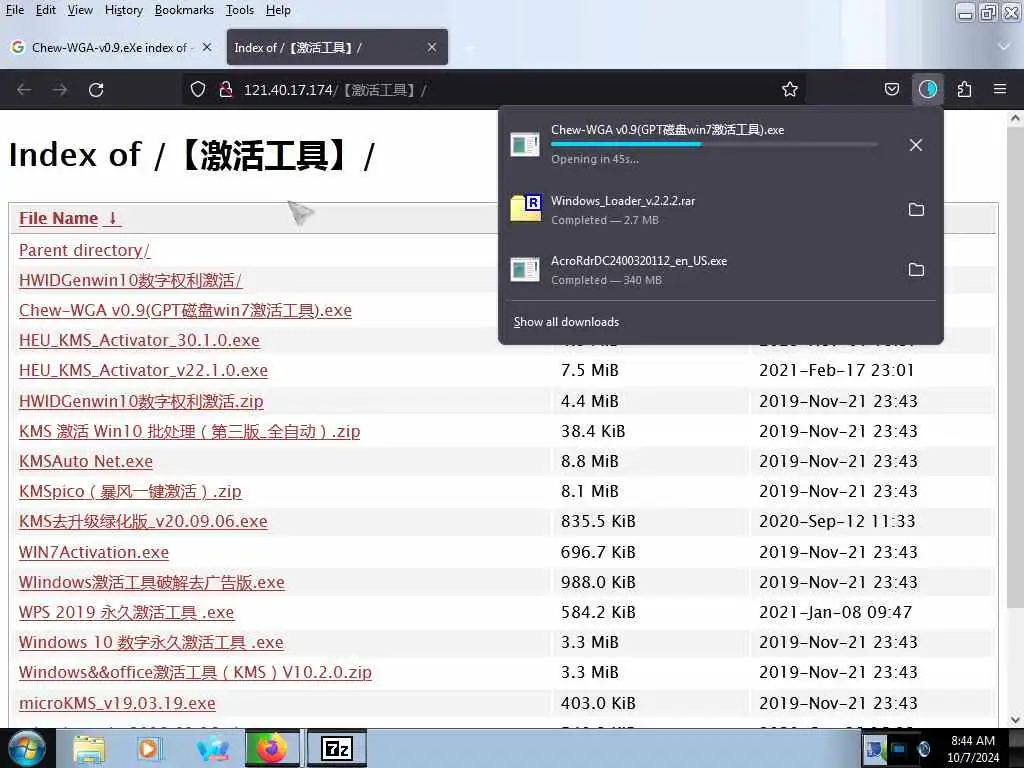The height and width of the screenshot is (768, 1024).
Task: Reload the current page
Action: (x=96, y=89)
